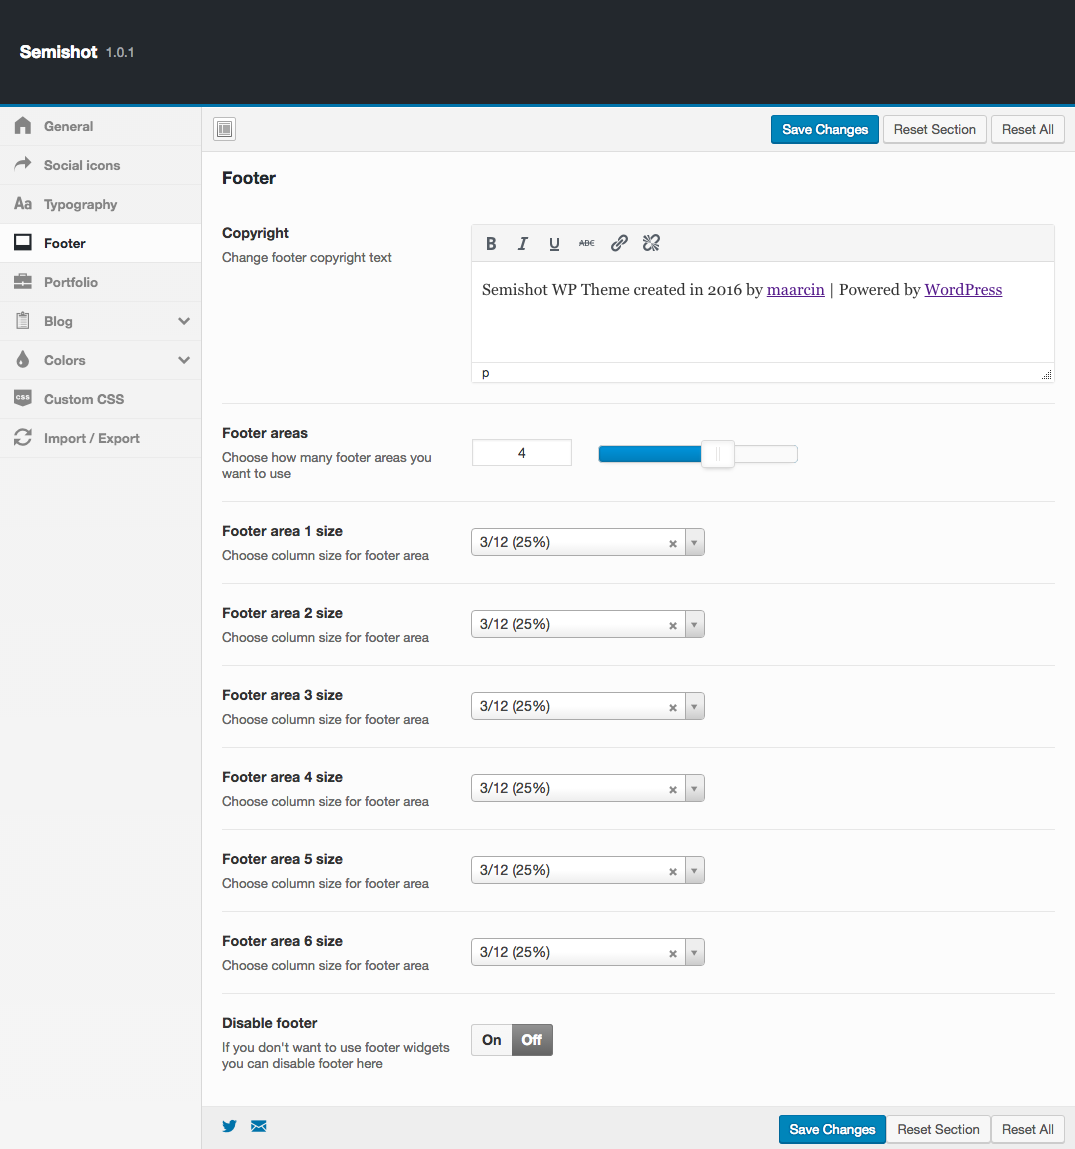
Task: Open the Twitter link icon
Action: click(230, 1126)
